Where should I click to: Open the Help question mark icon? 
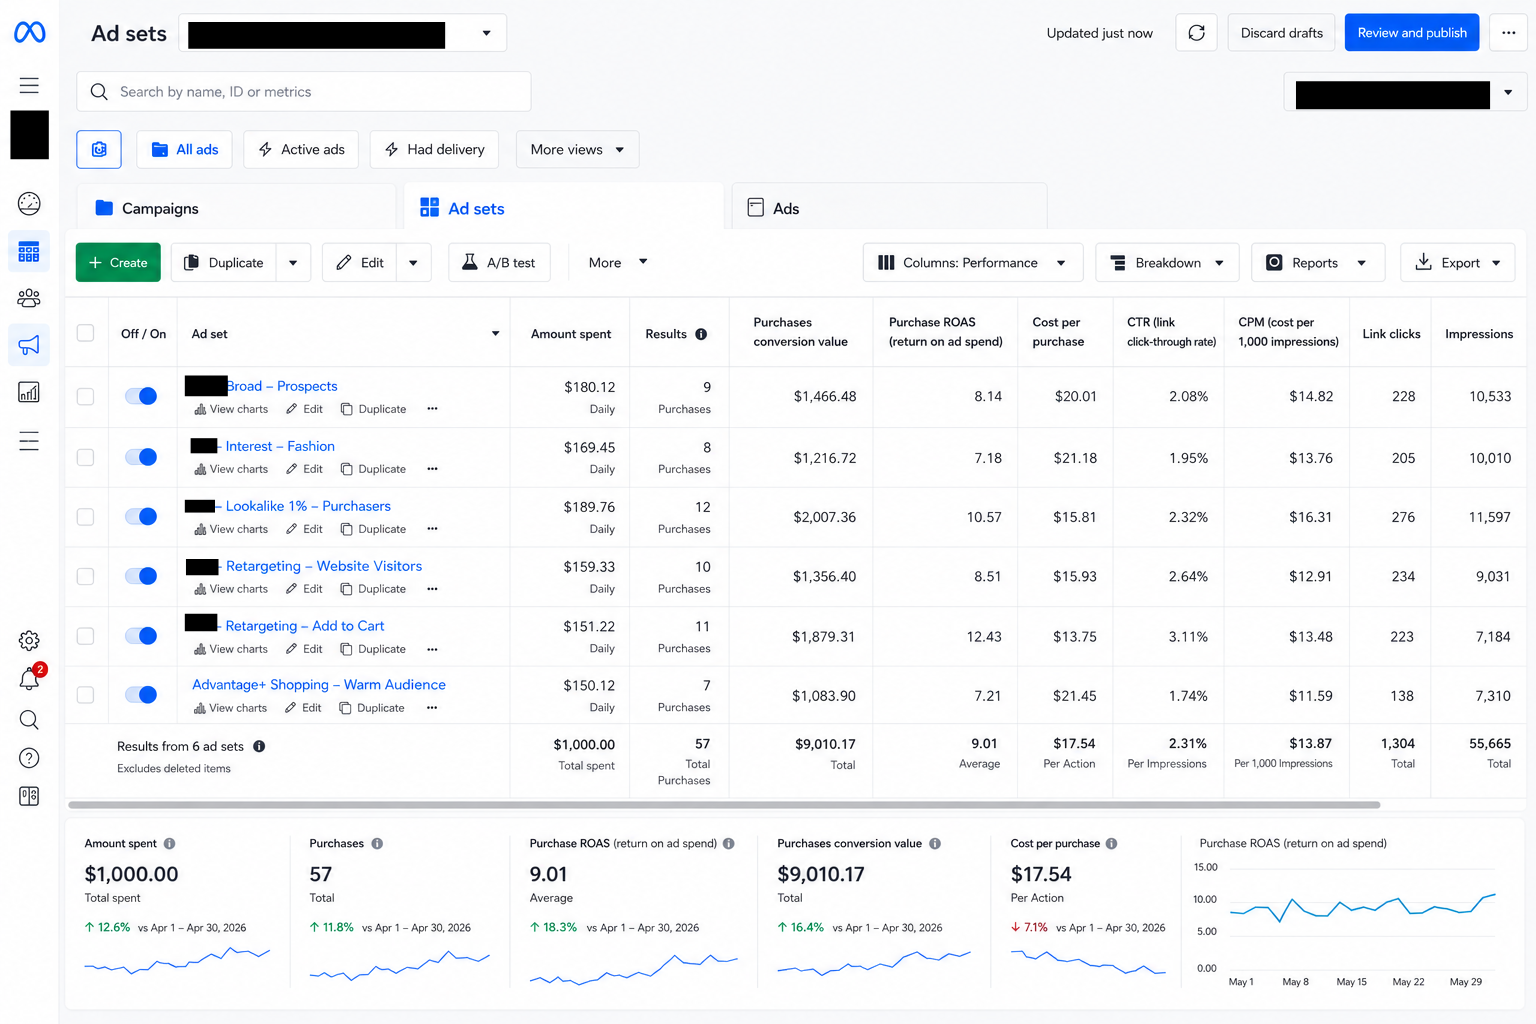[x=29, y=758]
